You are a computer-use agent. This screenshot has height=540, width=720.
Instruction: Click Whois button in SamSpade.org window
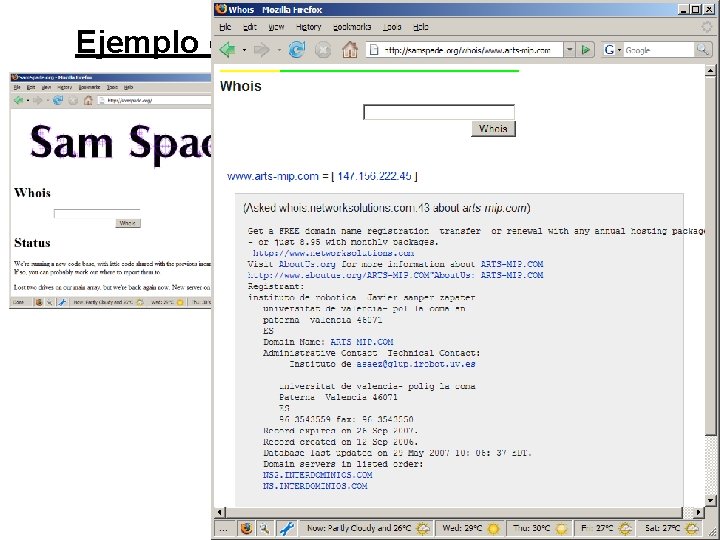pos(128,223)
